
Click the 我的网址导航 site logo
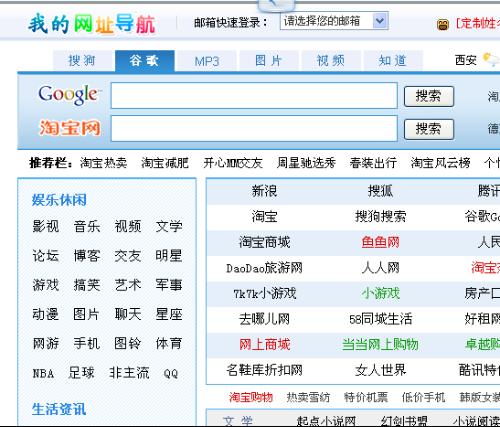pyautogui.click(x=92, y=24)
